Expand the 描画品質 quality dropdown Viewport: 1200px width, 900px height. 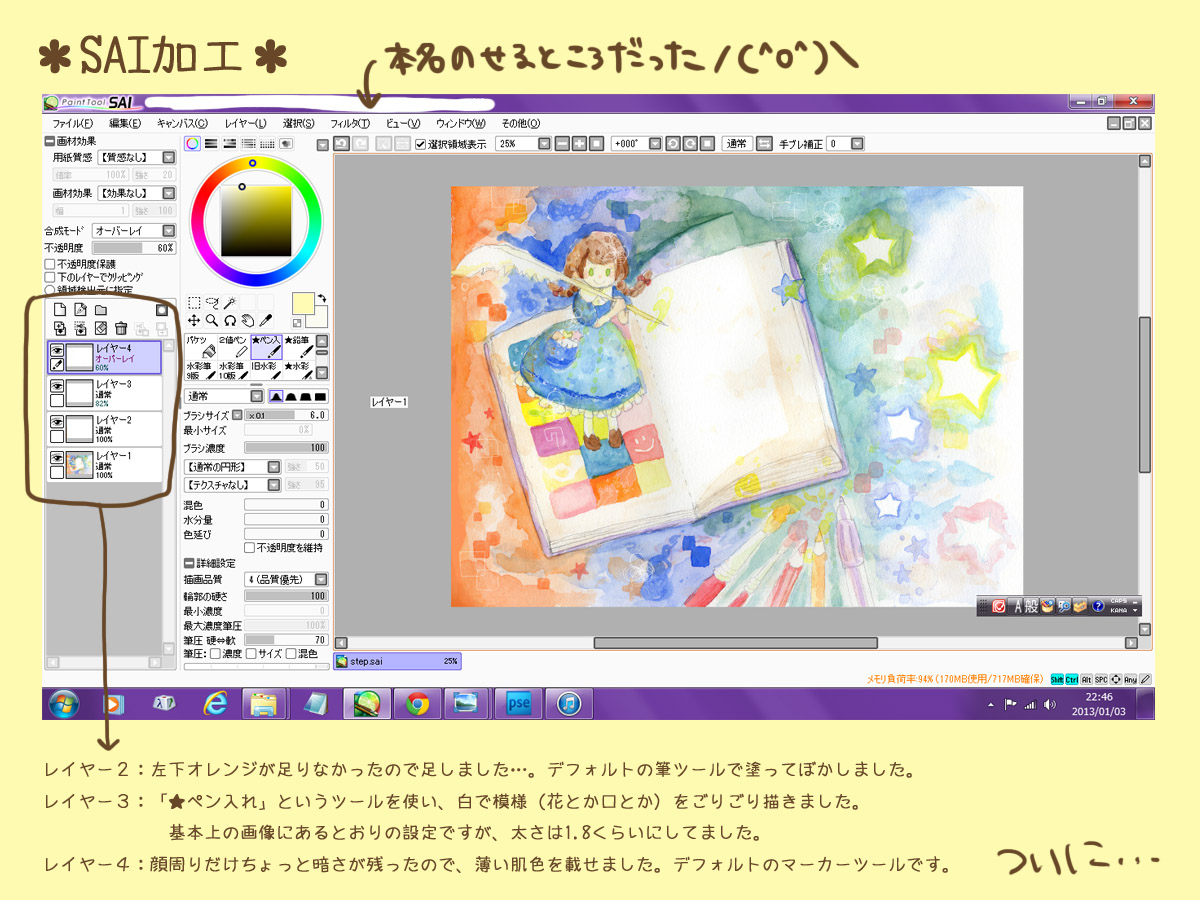320,579
